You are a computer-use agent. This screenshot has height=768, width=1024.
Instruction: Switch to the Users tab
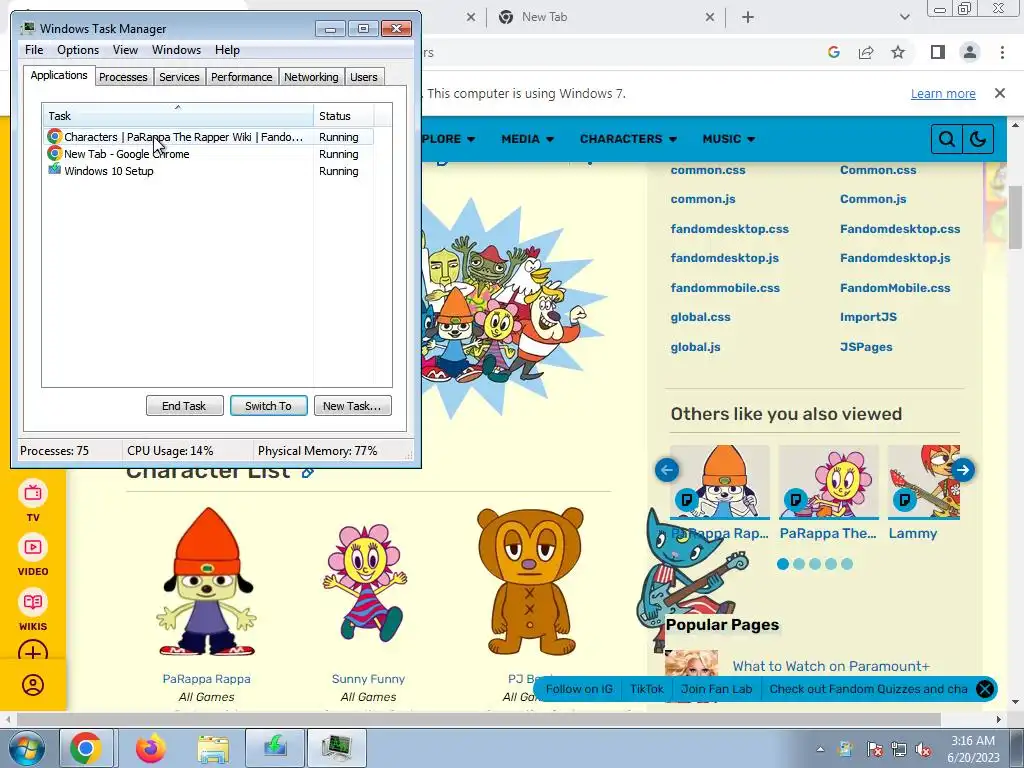coord(364,77)
